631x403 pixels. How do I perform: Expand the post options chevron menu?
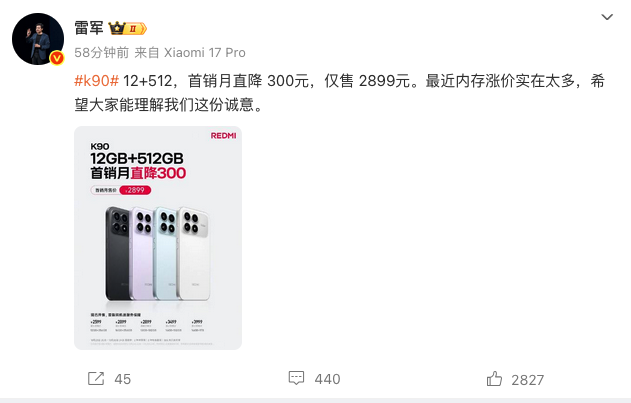pyautogui.click(x=607, y=17)
